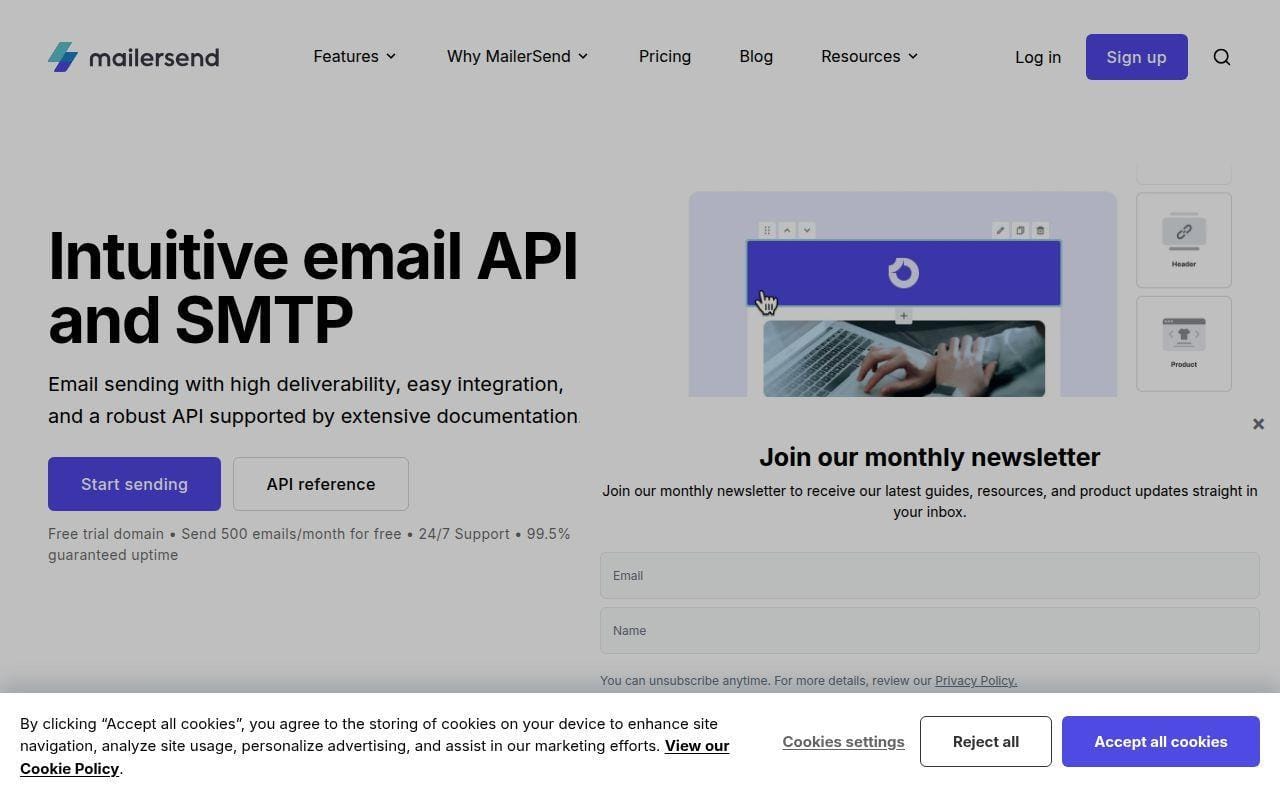Close the newsletter popup with X
The image size is (1280, 800).
coord(1258,424)
